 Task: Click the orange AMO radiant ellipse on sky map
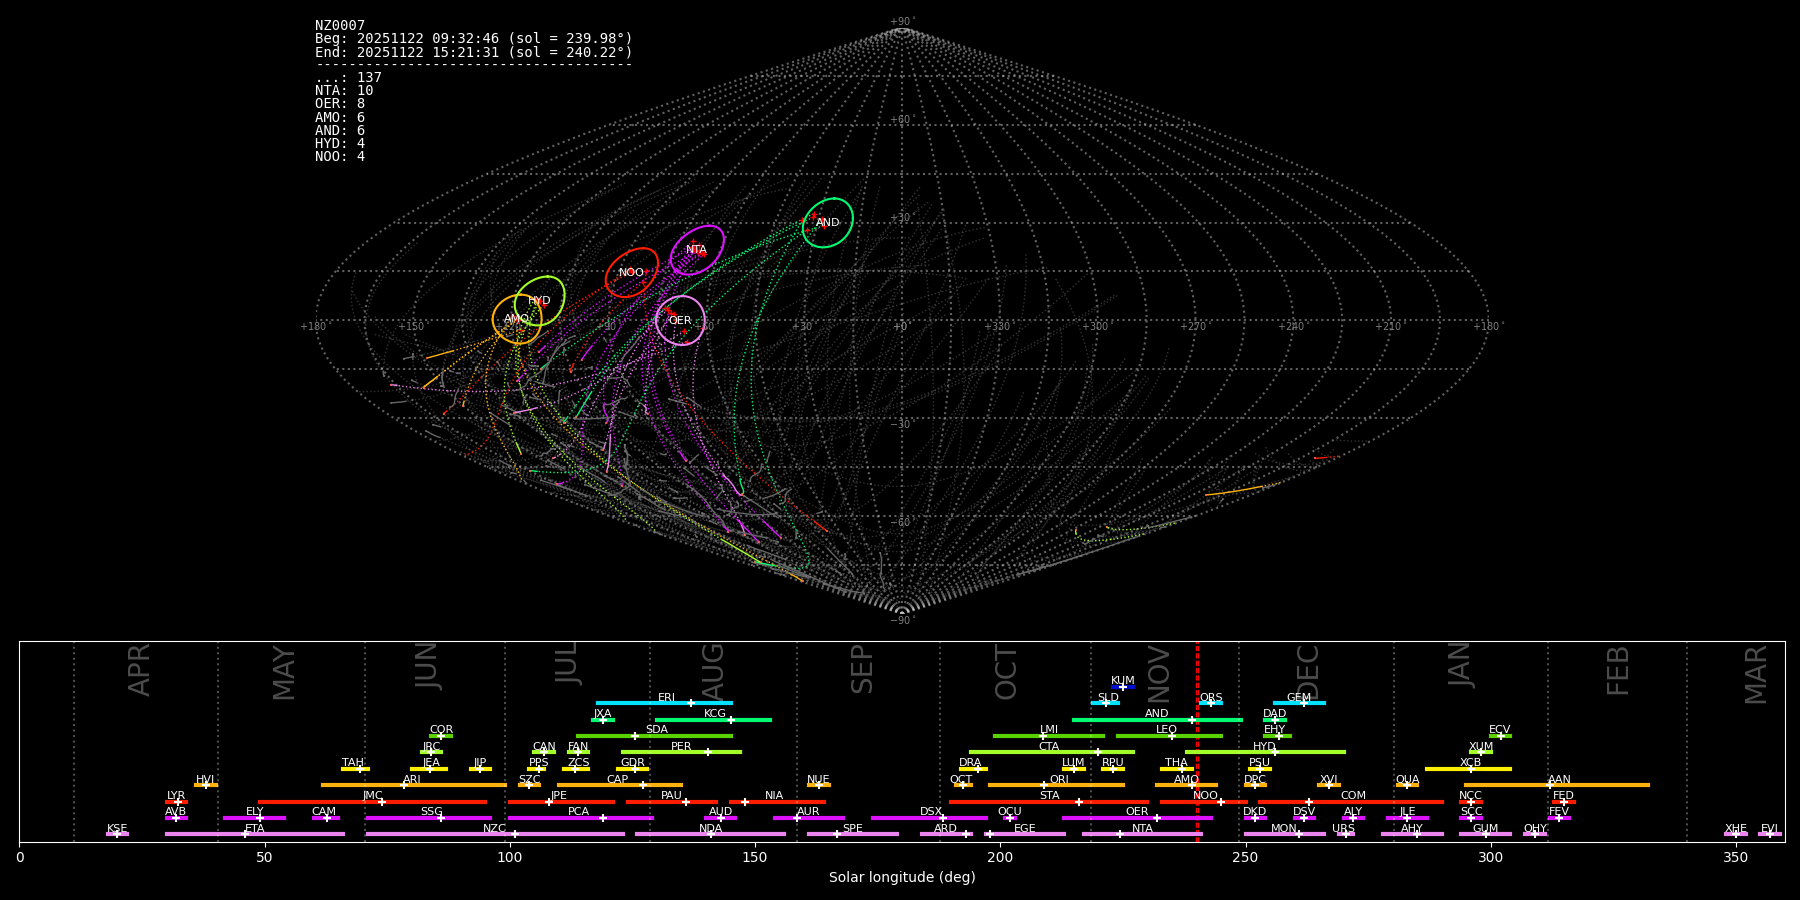(x=517, y=319)
